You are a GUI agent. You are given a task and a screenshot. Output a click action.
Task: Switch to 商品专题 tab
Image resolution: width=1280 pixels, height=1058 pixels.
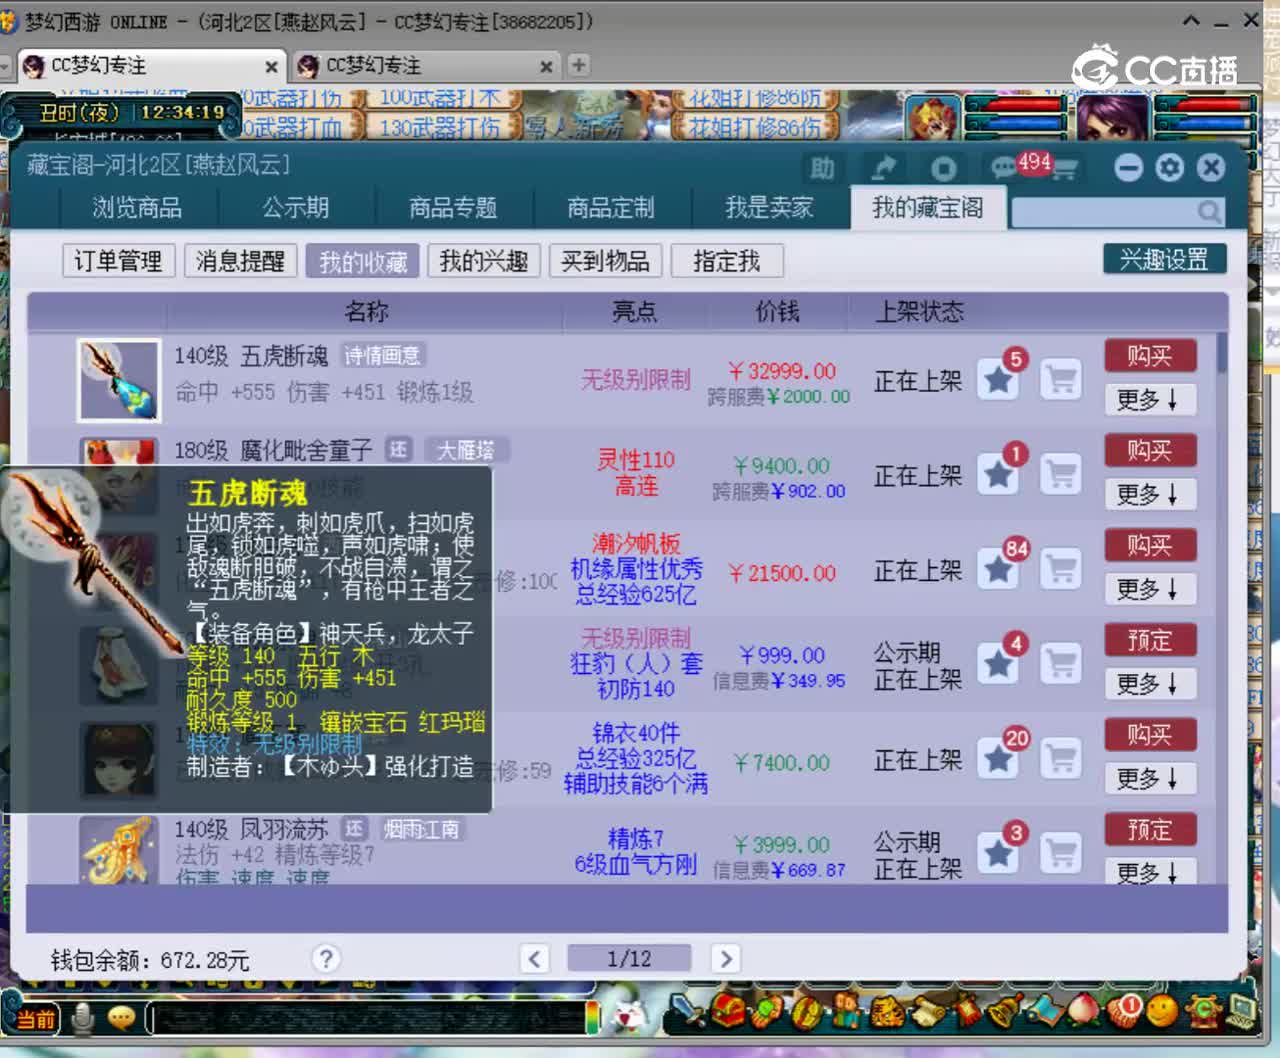[453, 208]
